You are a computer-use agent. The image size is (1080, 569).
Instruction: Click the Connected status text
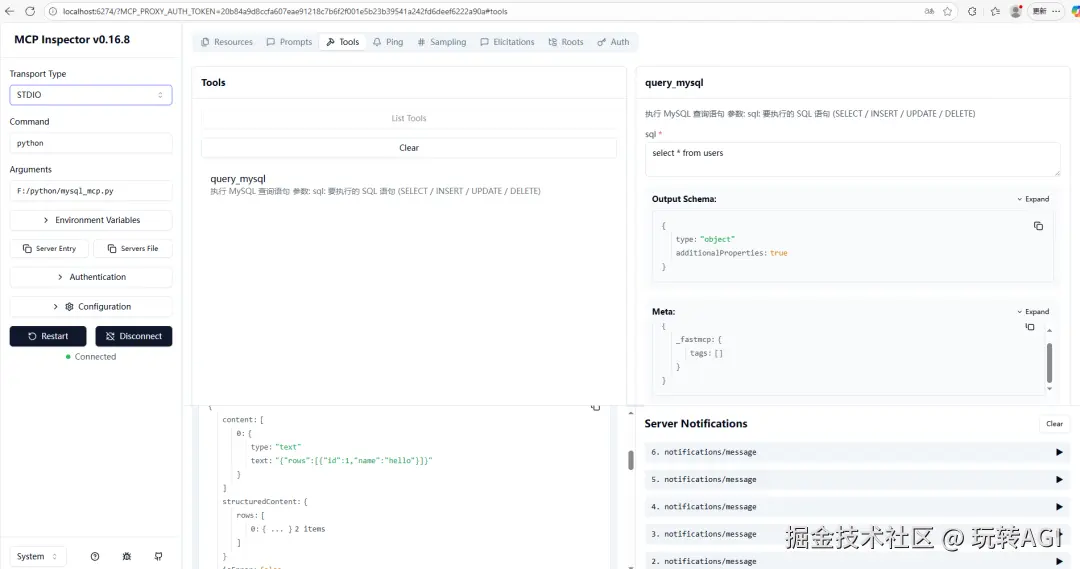tap(95, 357)
